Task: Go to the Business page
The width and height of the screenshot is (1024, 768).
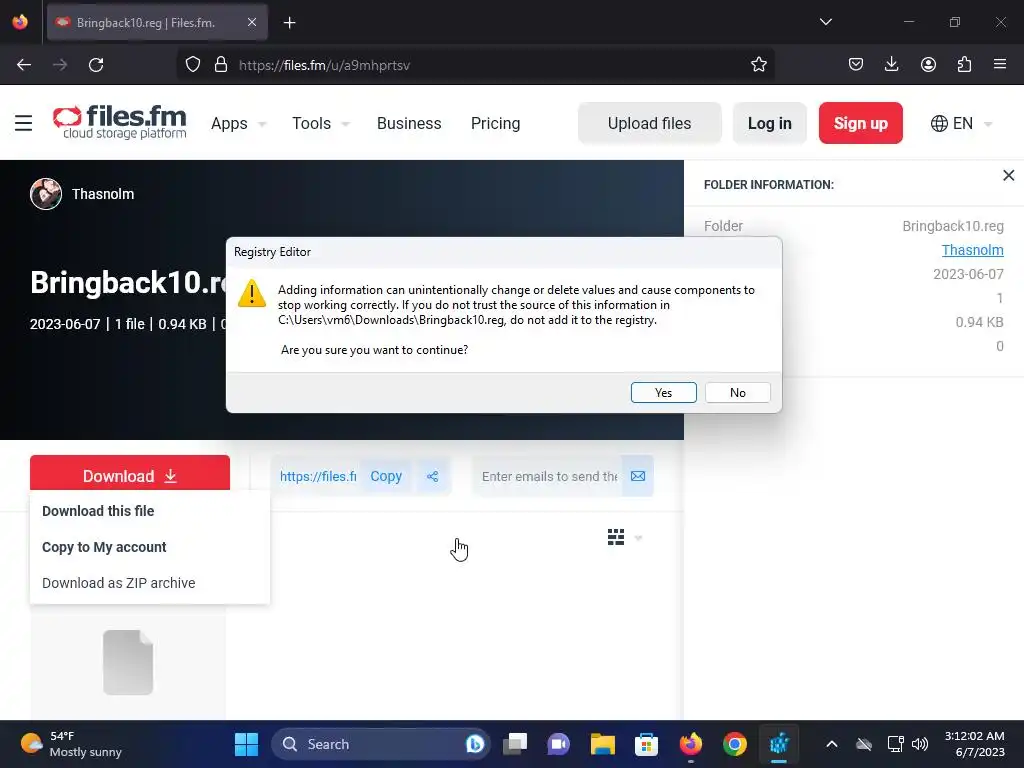Action: click(409, 123)
